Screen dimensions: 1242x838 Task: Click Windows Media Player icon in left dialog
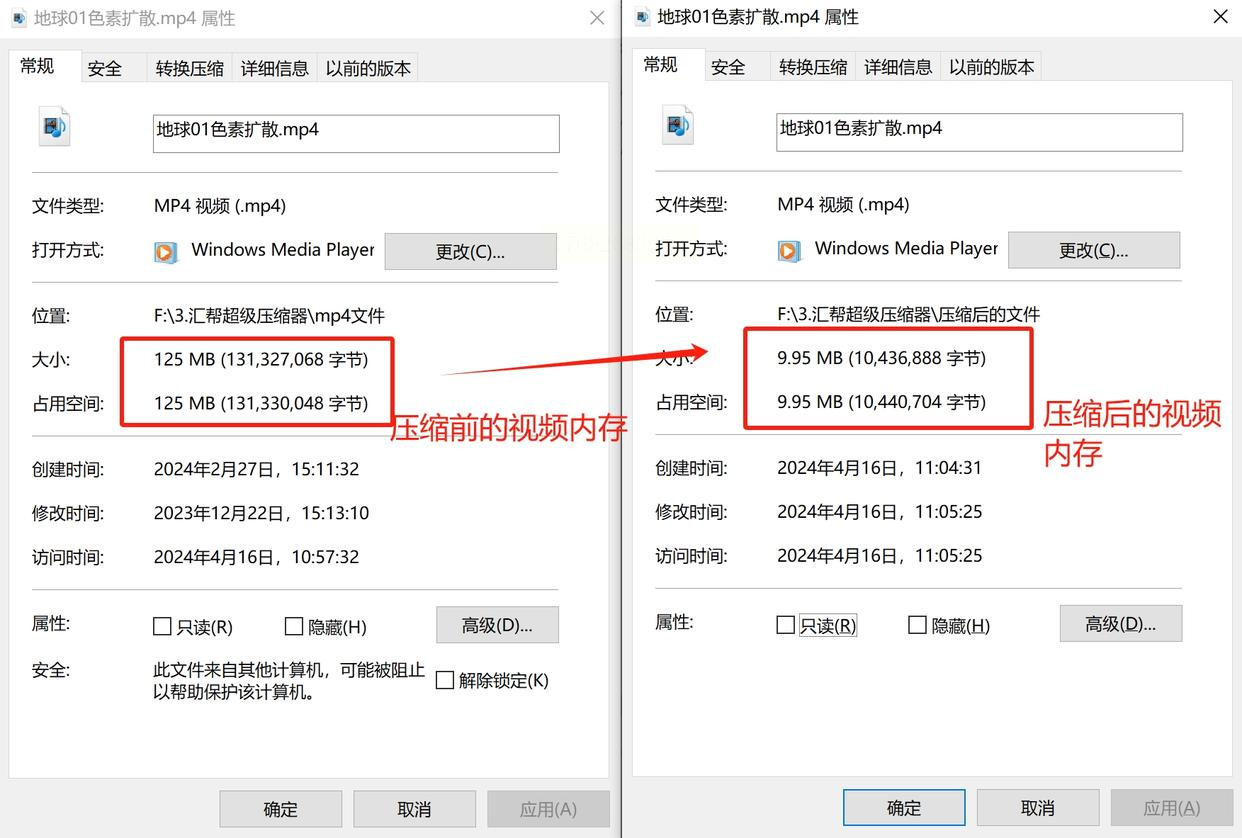(x=166, y=252)
